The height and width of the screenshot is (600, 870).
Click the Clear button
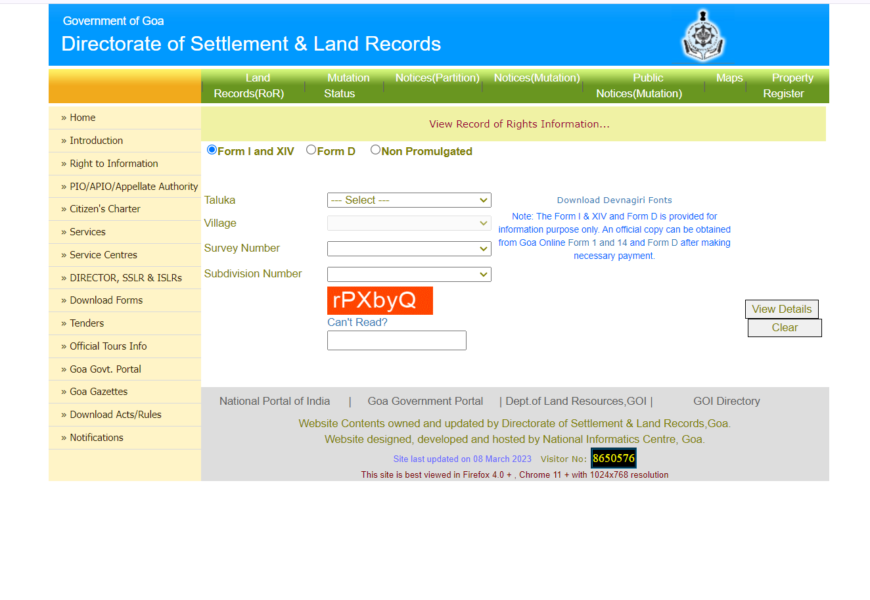pyautogui.click(x=785, y=327)
